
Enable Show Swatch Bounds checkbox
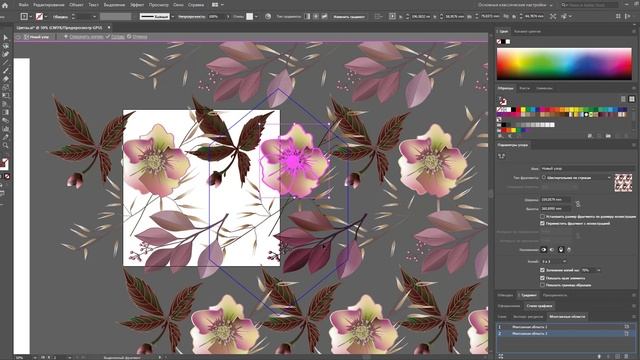542,285
